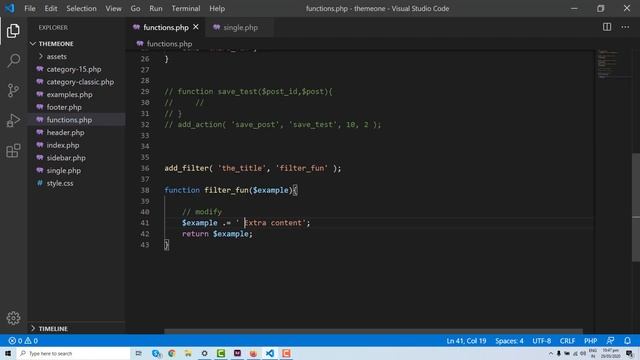Open the Go menu
640x360 pixels.
(135, 8)
